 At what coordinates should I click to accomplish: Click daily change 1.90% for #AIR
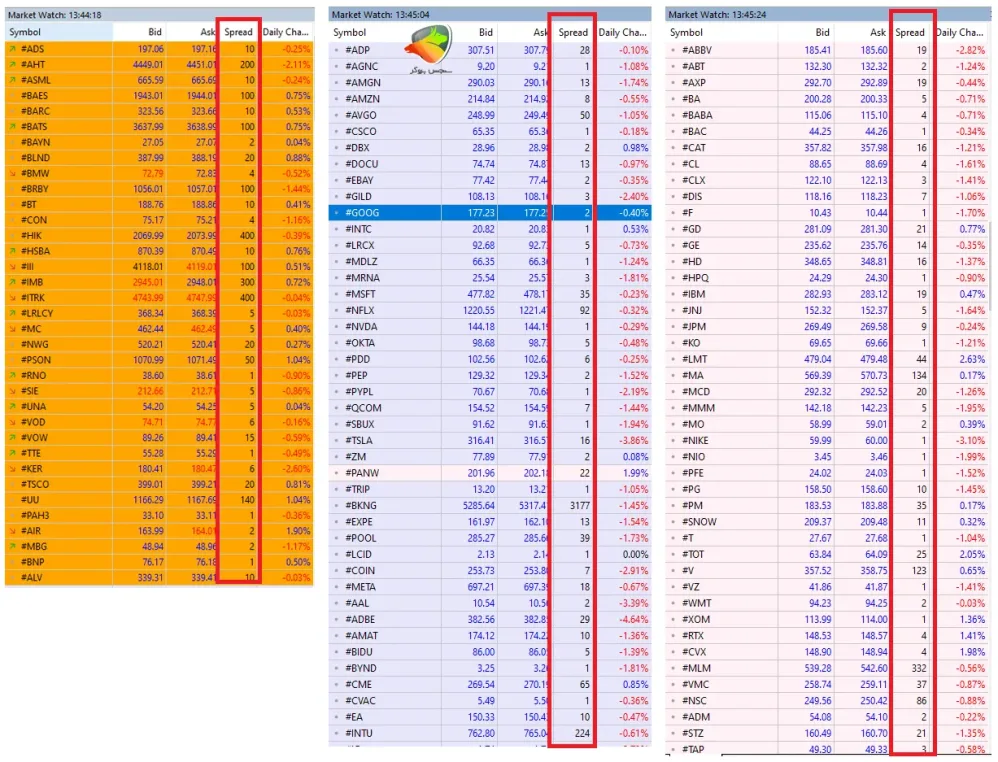coord(299,531)
